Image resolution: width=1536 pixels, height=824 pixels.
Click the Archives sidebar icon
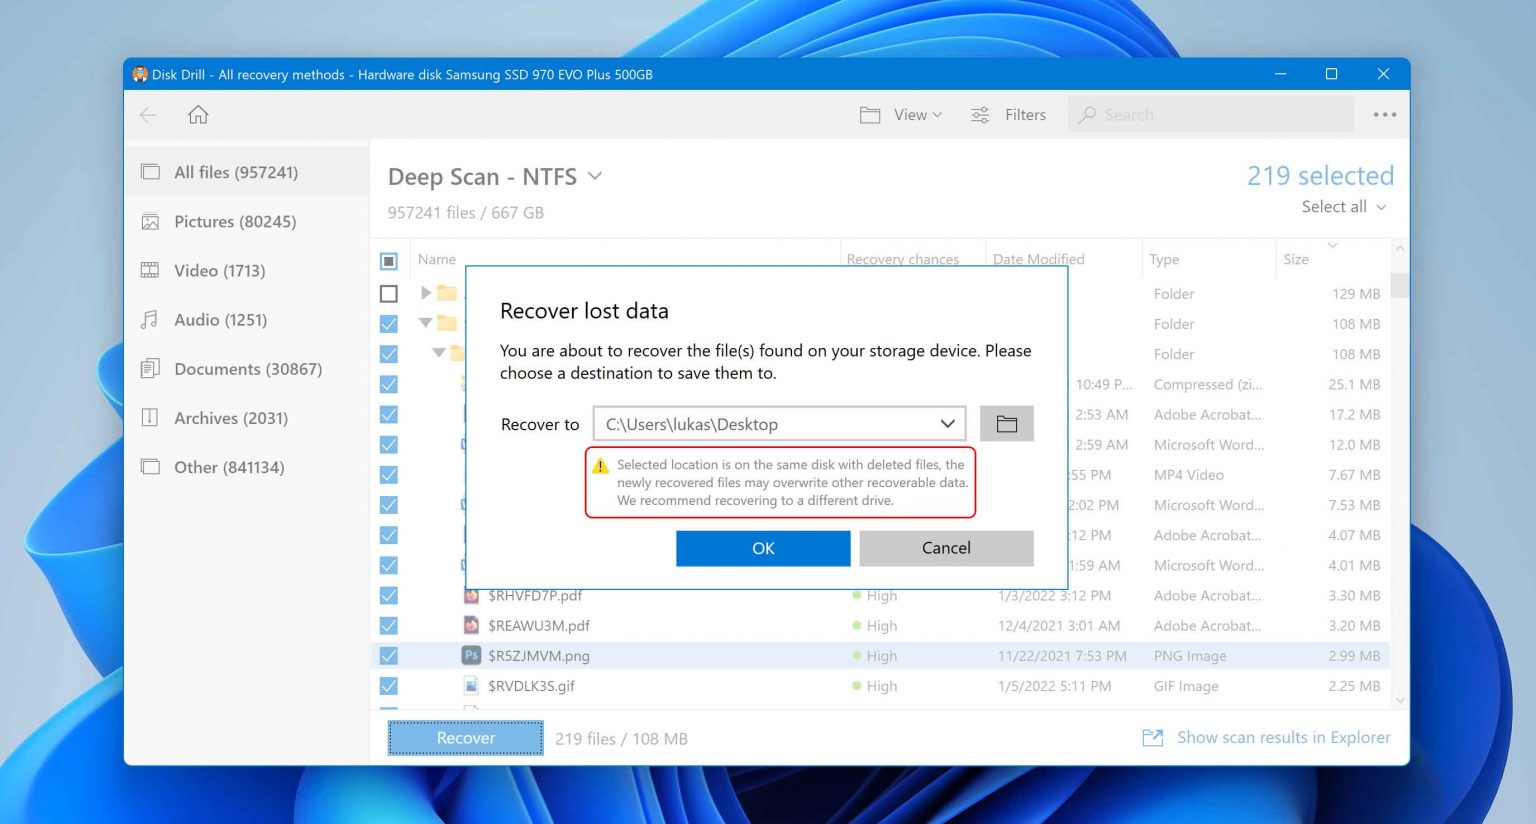click(150, 417)
